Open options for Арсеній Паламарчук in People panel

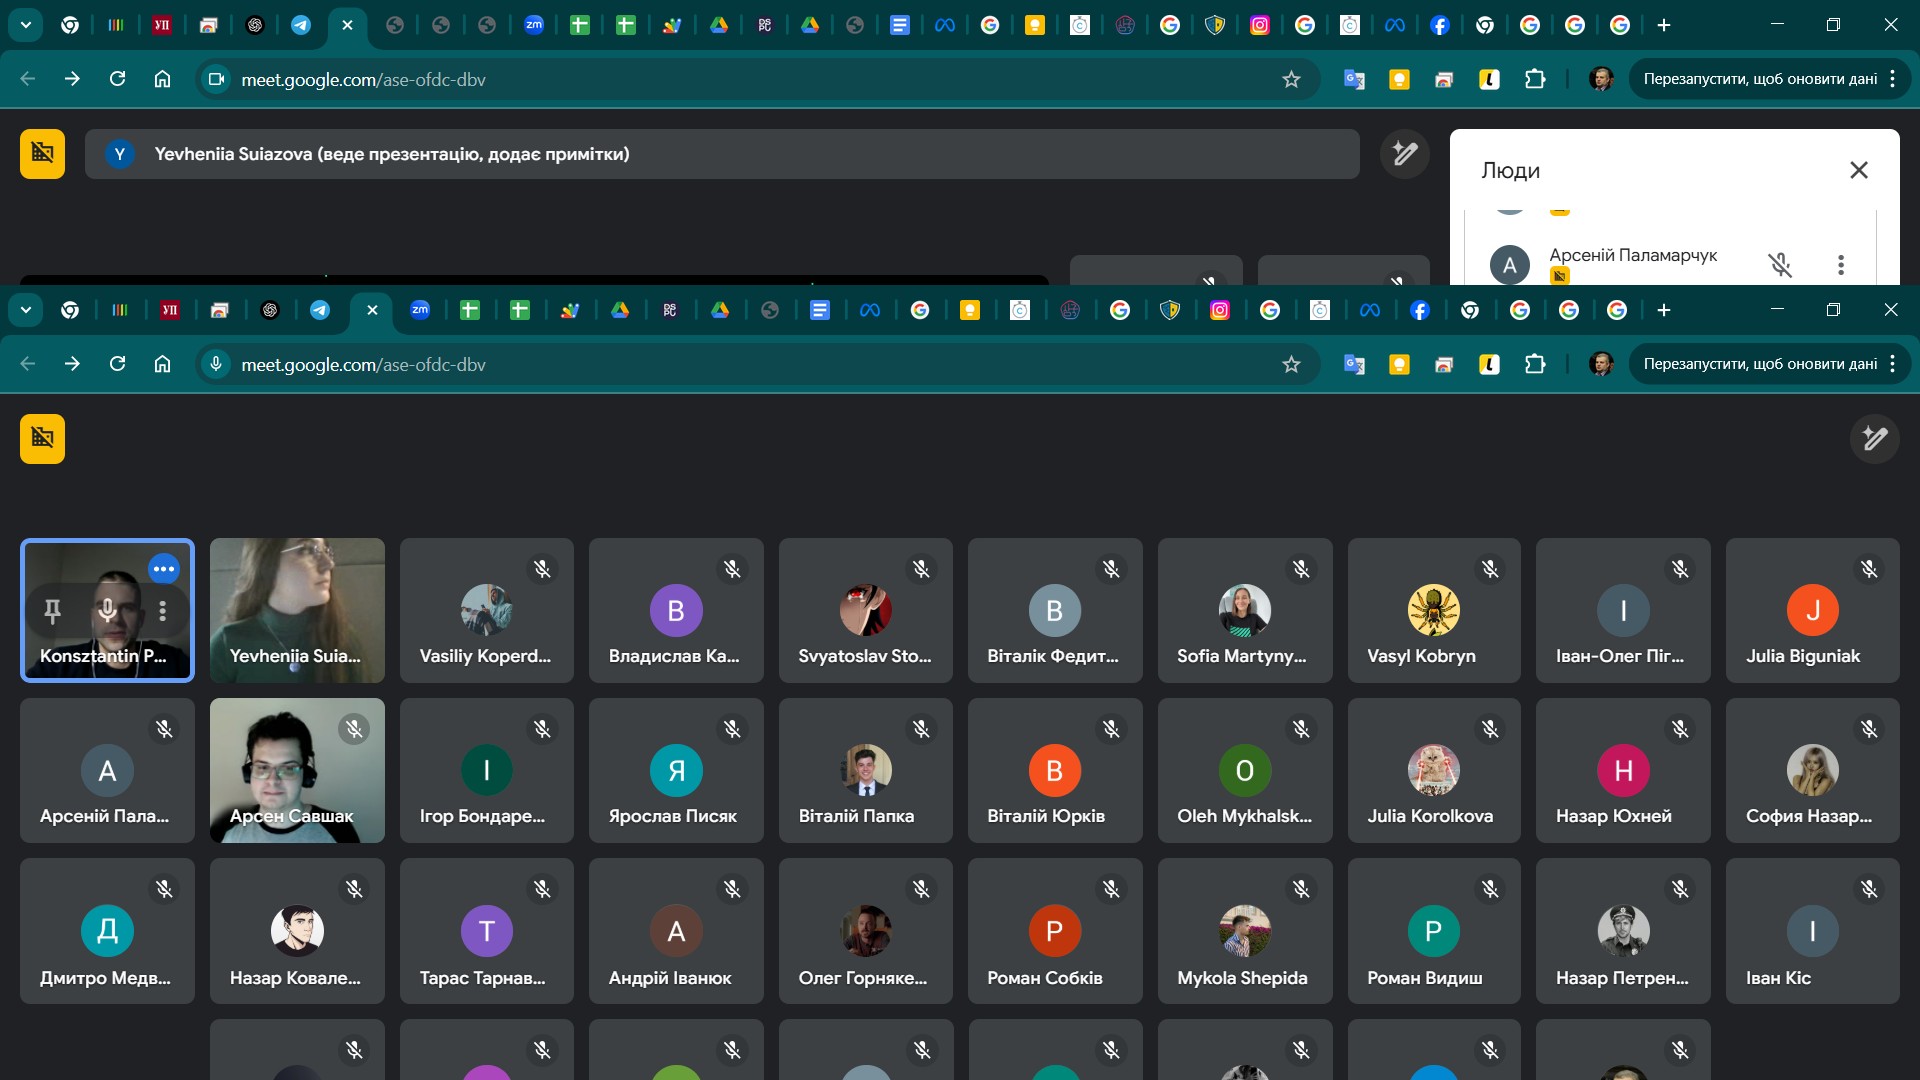tap(1840, 265)
